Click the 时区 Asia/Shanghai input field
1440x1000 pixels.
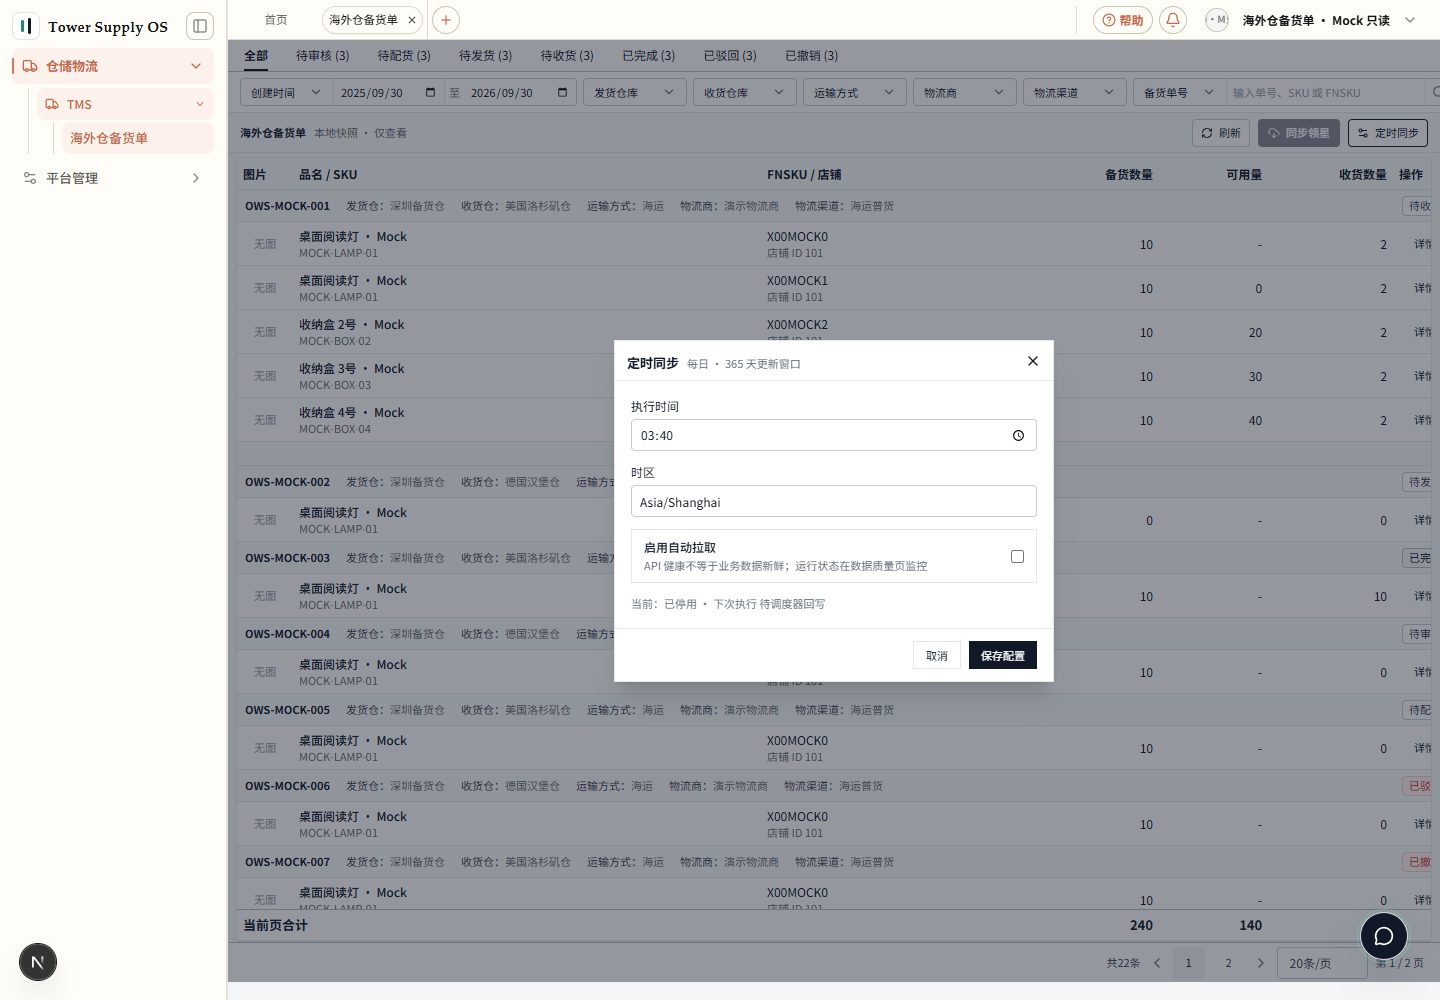pos(833,501)
